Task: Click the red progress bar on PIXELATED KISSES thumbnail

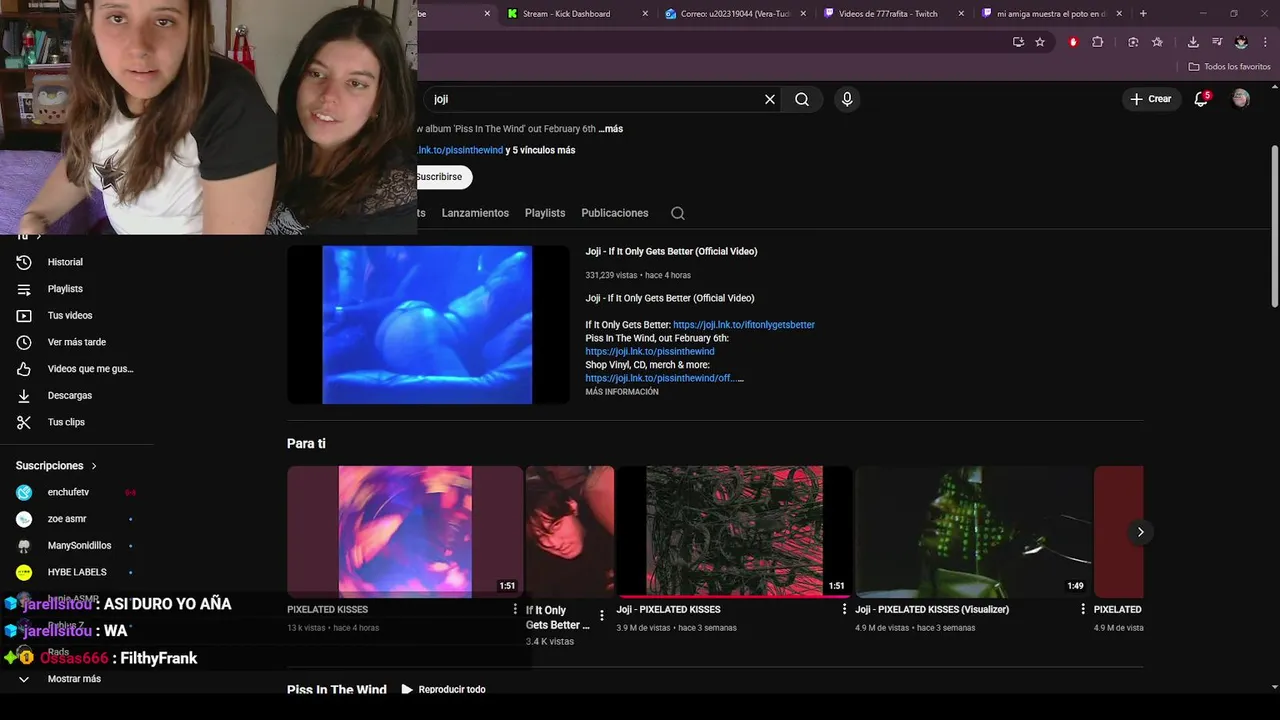Action: 734,597
